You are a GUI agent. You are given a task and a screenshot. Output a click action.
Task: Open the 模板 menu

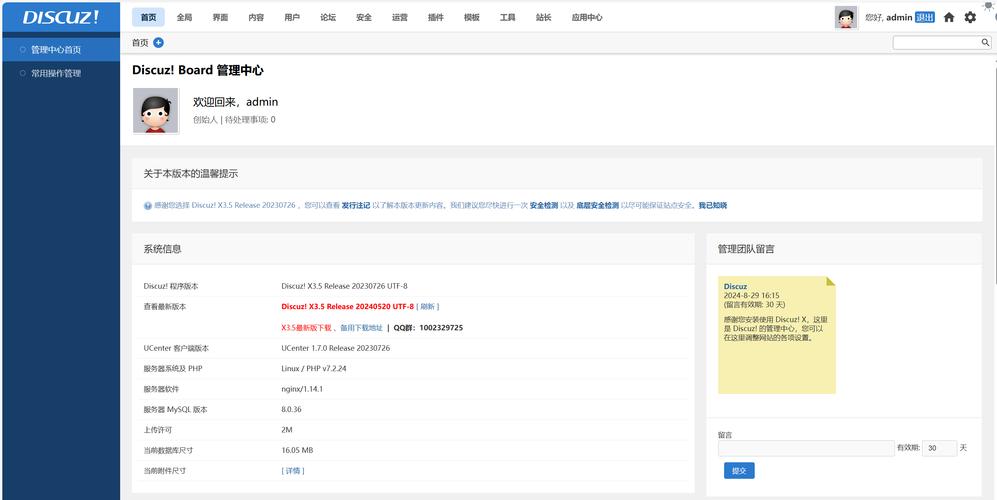coord(472,17)
